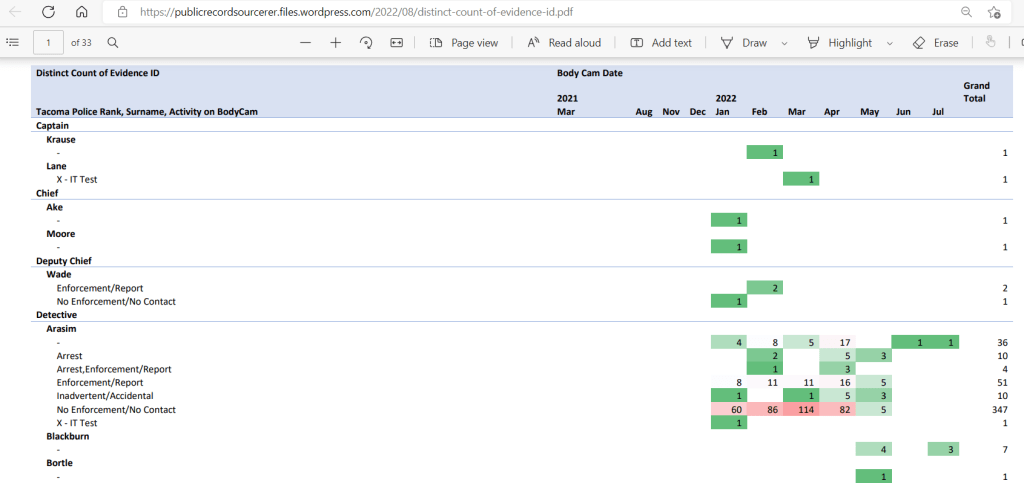Zoom in using the plus icon

[336, 43]
